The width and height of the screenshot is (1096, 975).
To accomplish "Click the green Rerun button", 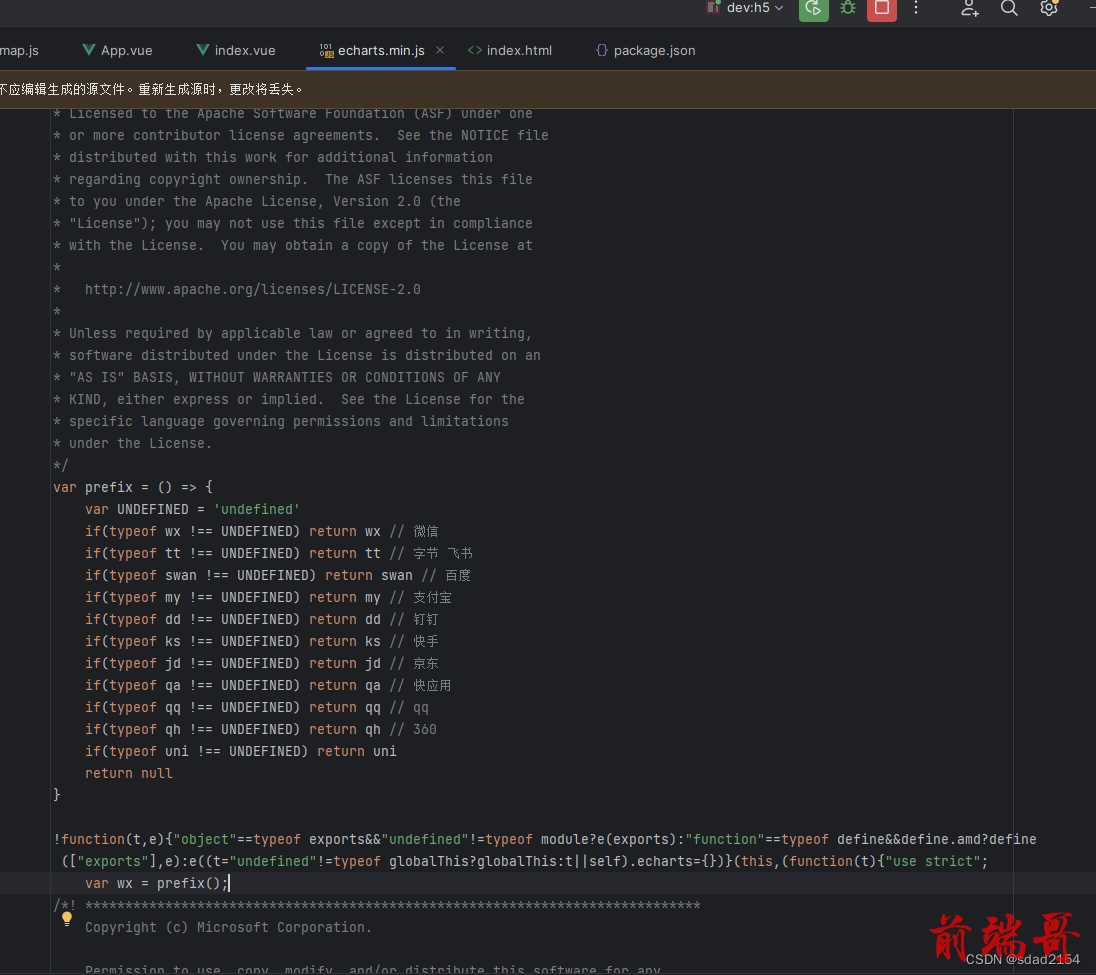I will (814, 8).
